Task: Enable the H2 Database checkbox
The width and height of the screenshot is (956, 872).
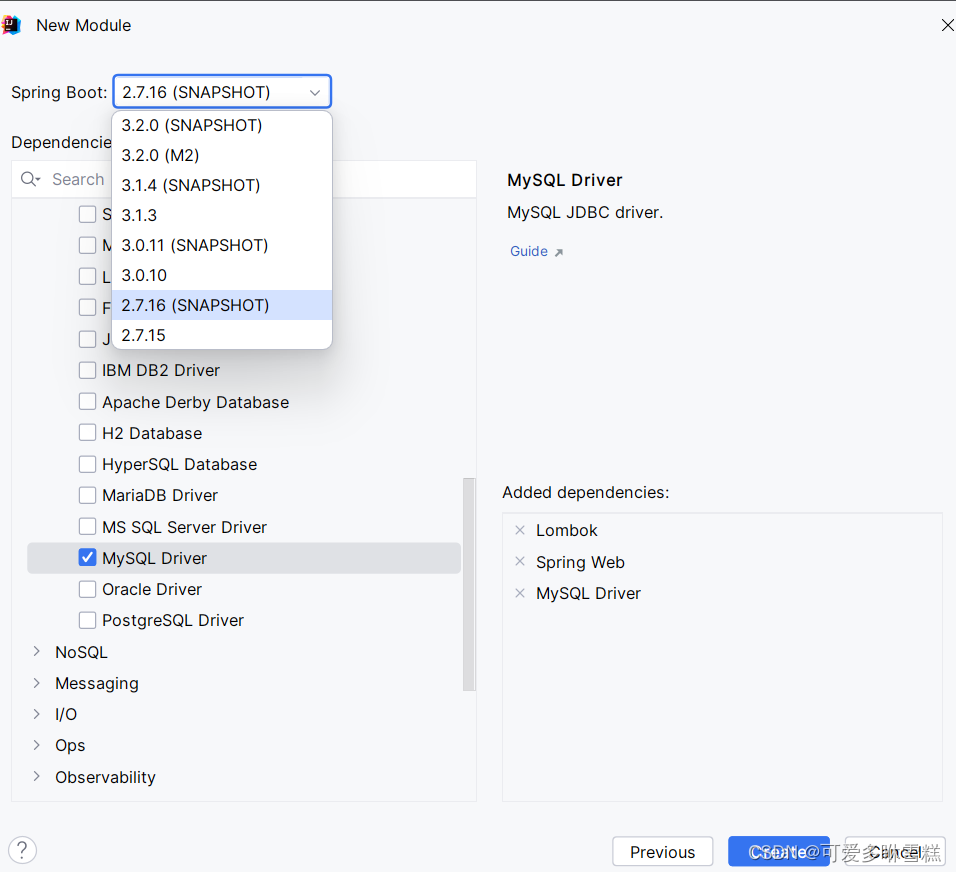Action: point(87,433)
